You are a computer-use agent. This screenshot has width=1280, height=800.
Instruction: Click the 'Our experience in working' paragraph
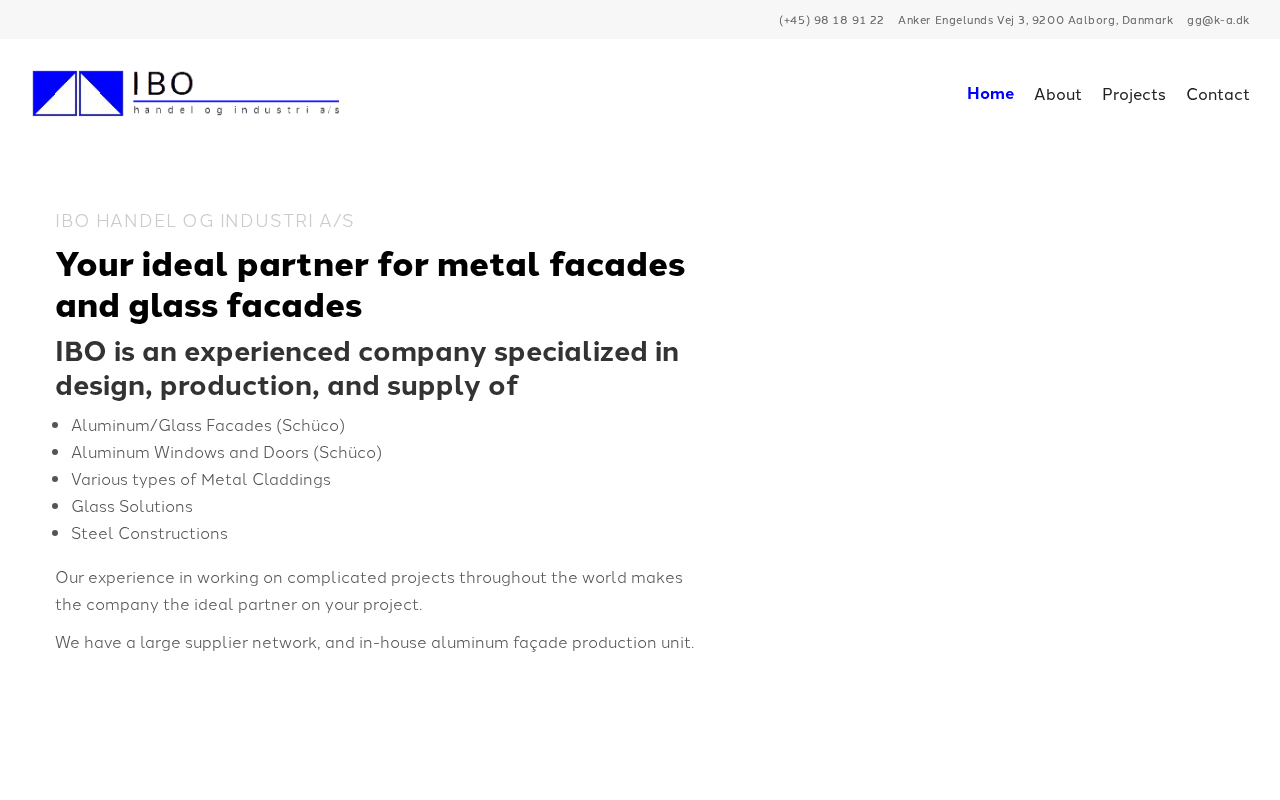pyautogui.click(x=369, y=590)
